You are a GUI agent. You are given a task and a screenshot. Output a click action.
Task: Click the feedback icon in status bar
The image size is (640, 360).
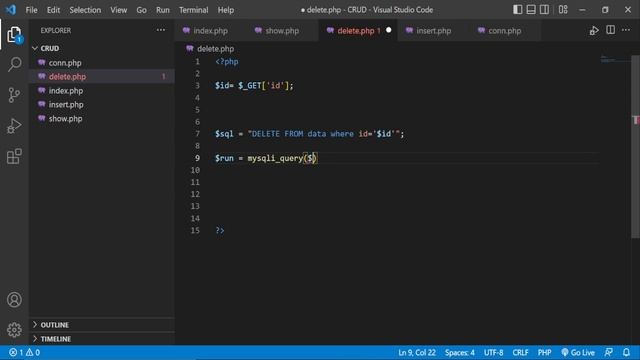point(609,353)
